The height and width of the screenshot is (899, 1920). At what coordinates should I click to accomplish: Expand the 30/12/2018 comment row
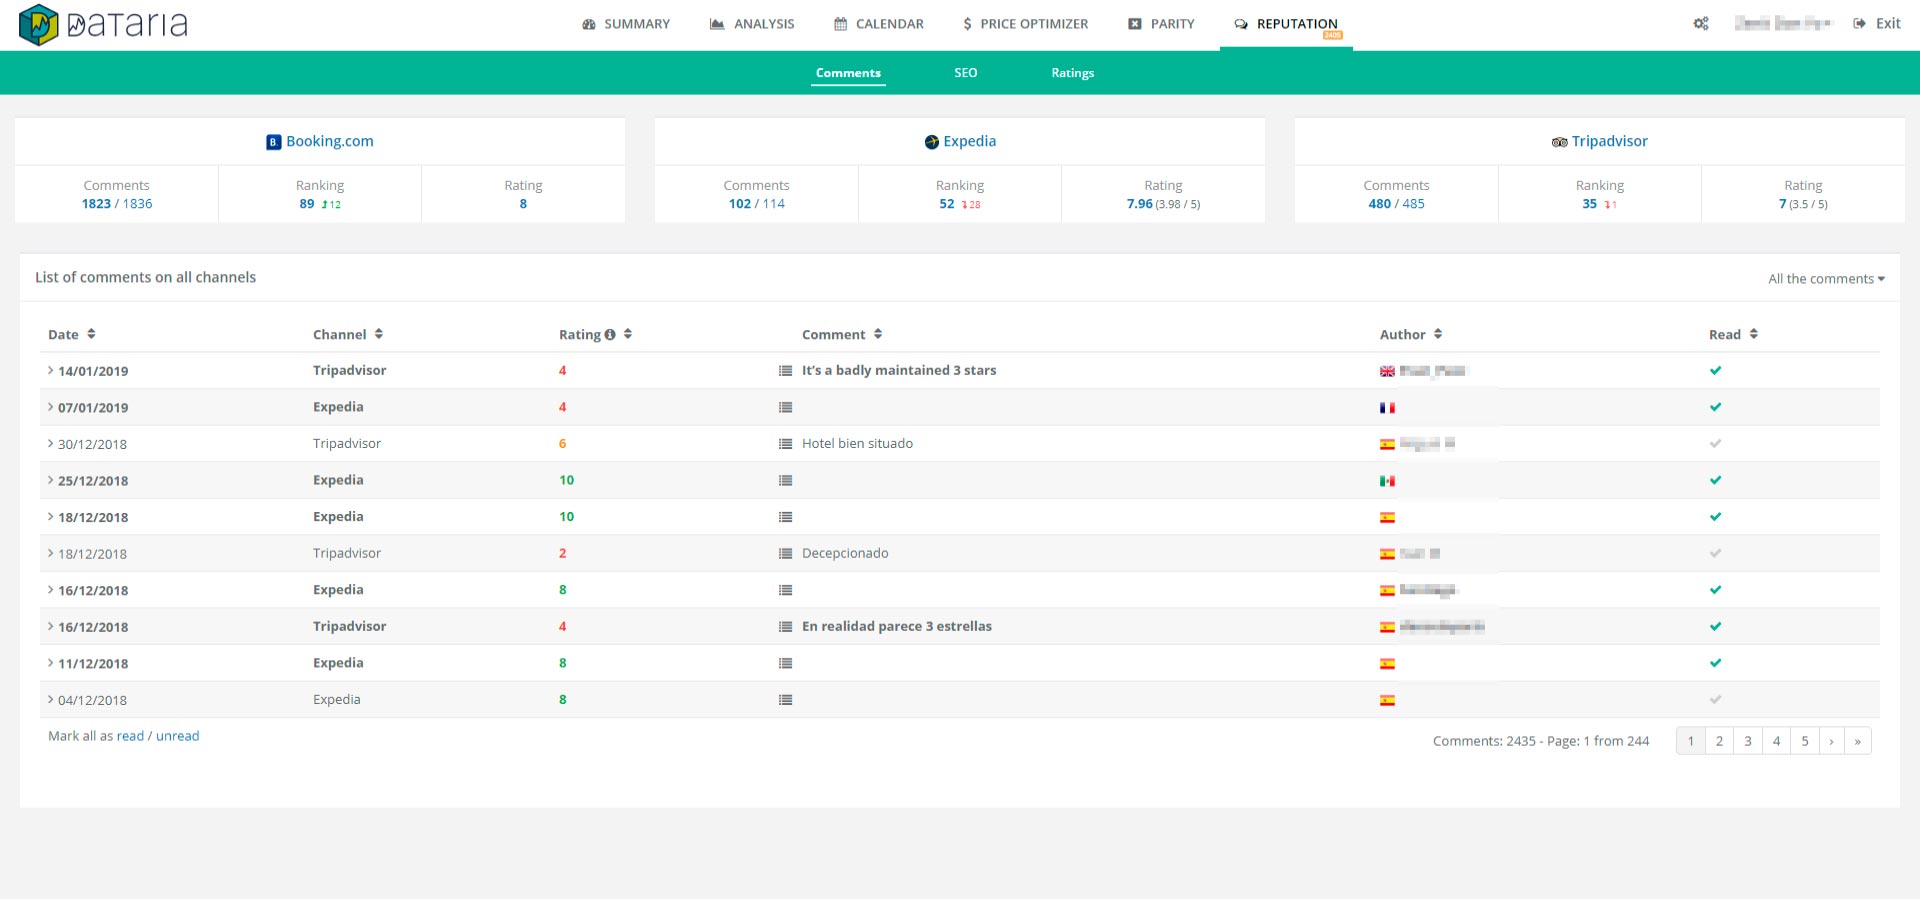click(x=51, y=443)
